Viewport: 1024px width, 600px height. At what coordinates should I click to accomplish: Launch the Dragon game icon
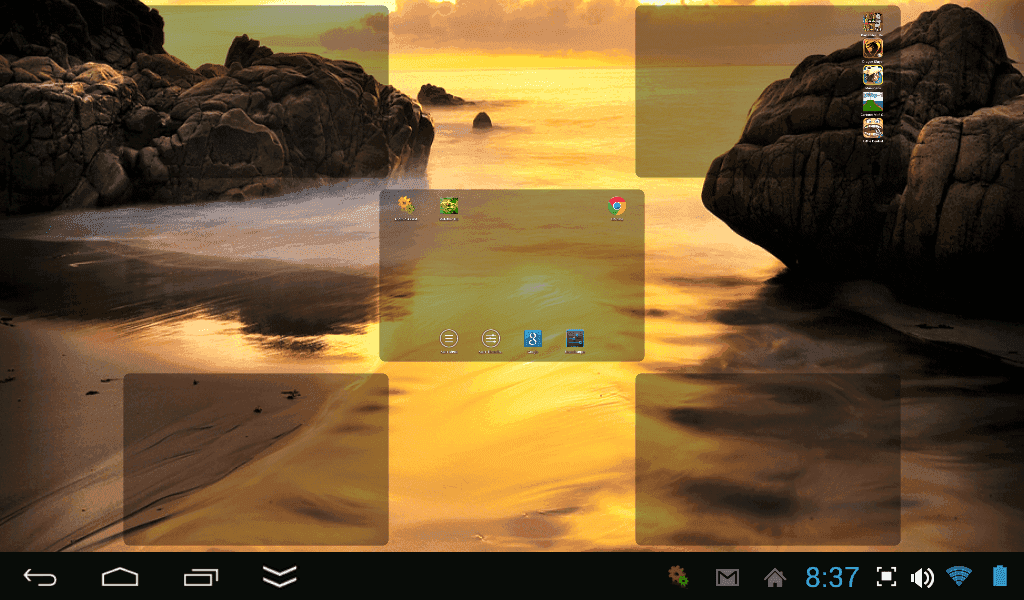pyautogui.click(x=872, y=48)
